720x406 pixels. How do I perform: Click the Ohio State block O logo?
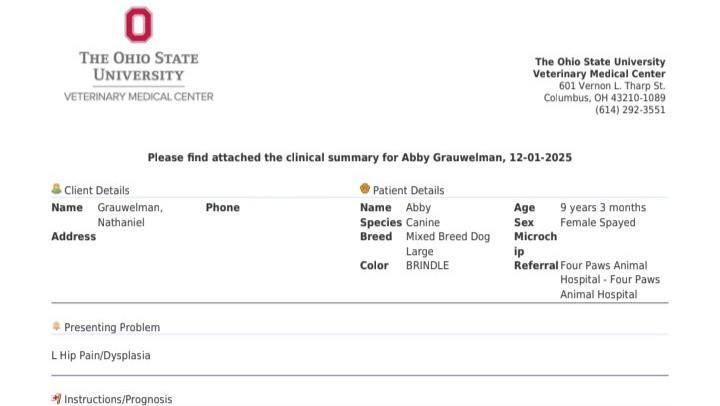tap(138, 25)
